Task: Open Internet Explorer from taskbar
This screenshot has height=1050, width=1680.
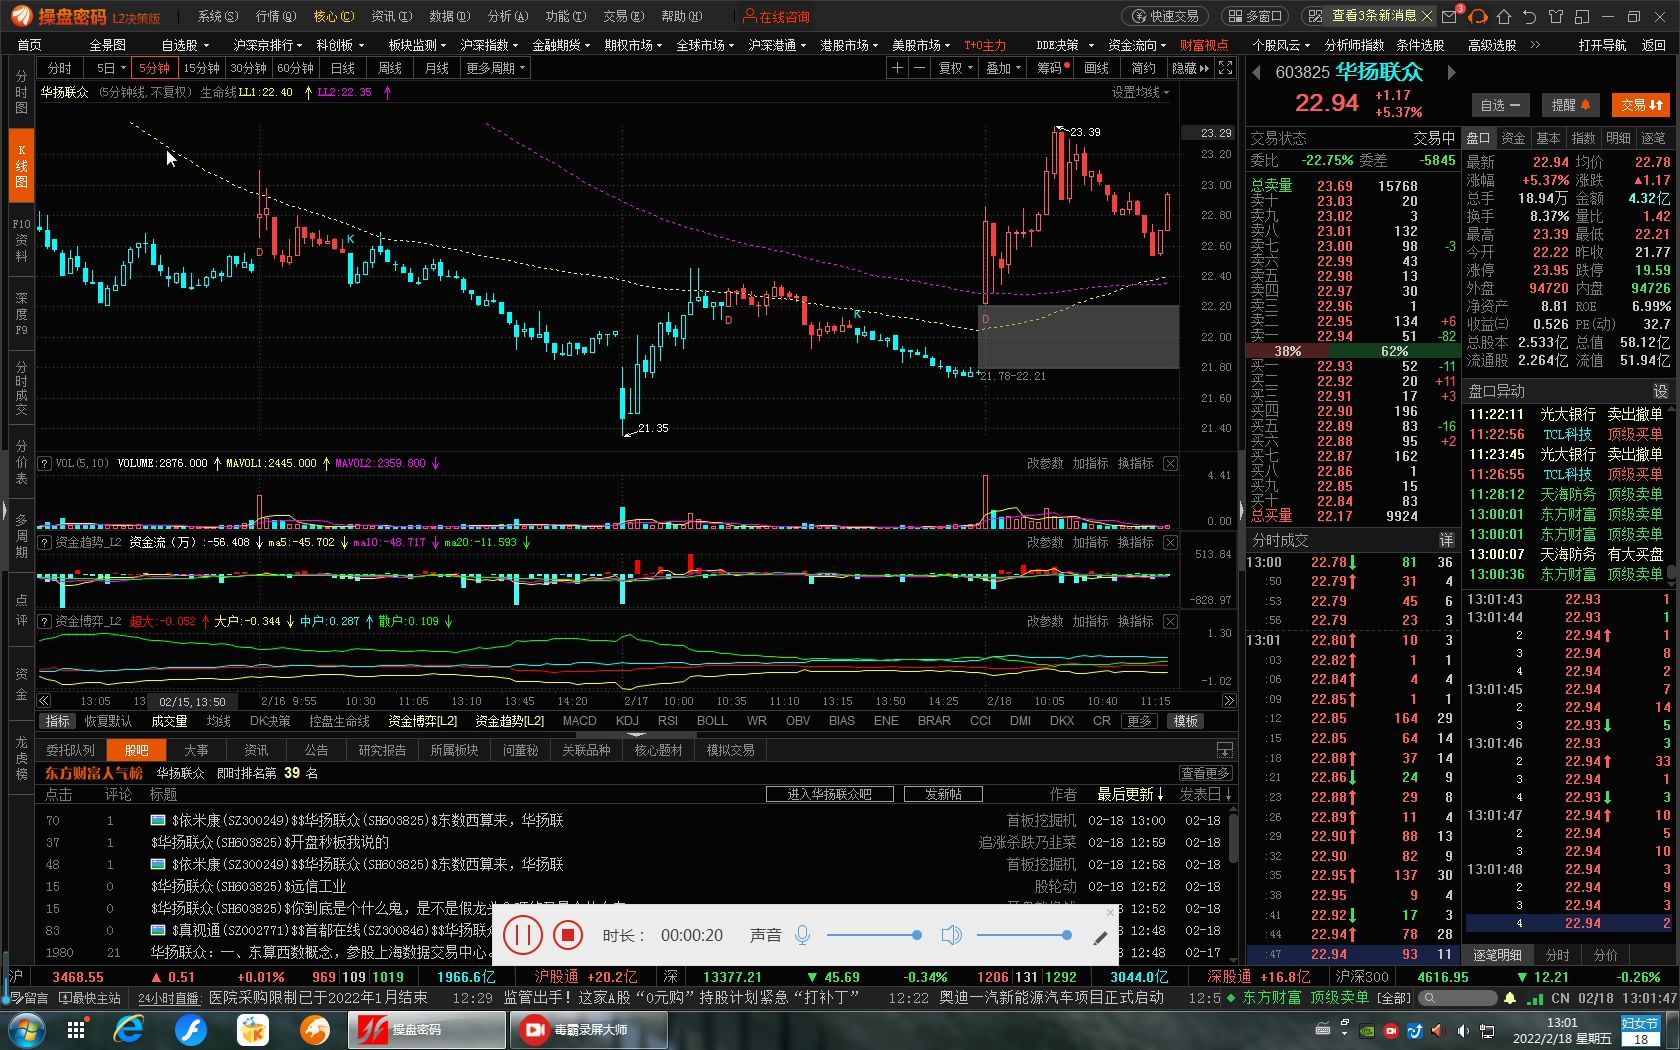Action: pyautogui.click(x=130, y=1029)
